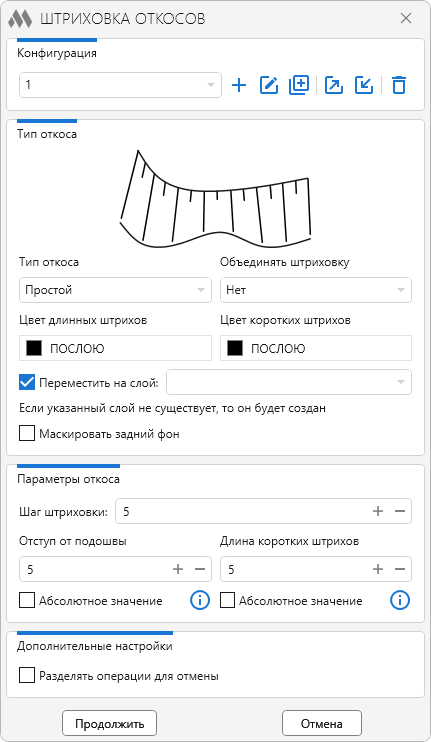
Task: Expand the Тип откоса dropdown showing Простой
Action: pos(115,290)
